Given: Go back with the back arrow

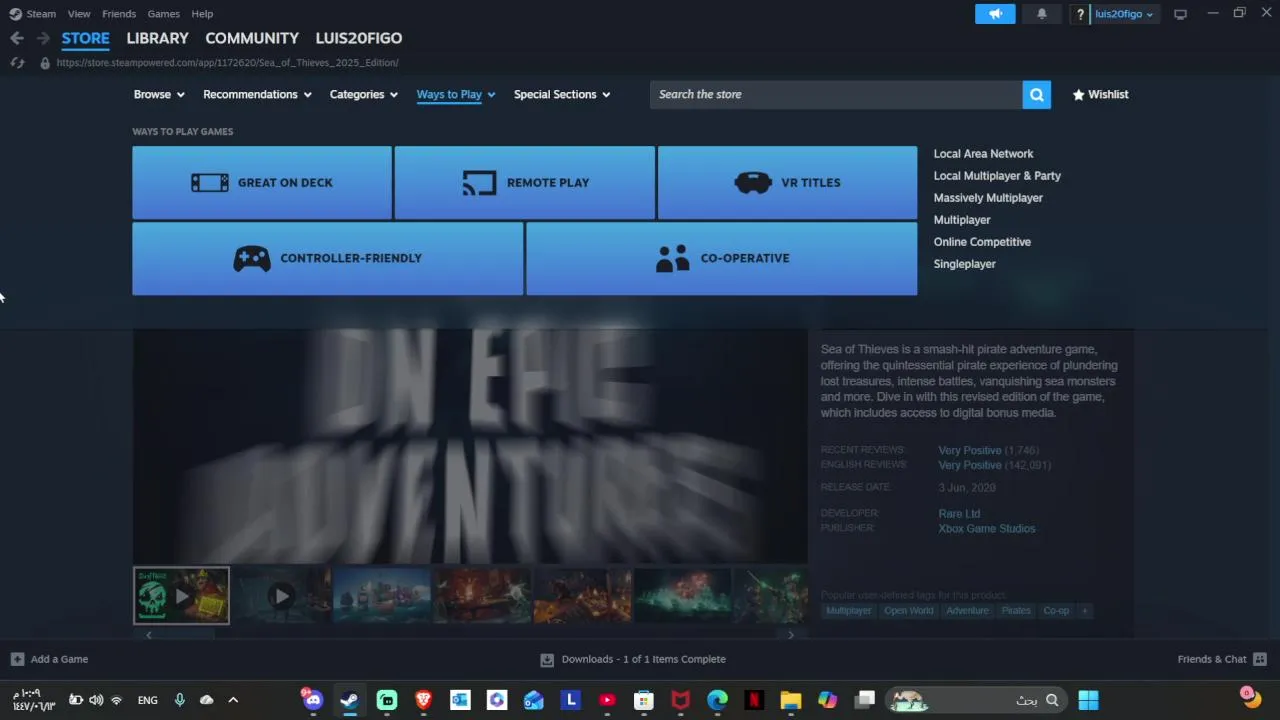Looking at the screenshot, I should coord(17,38).
